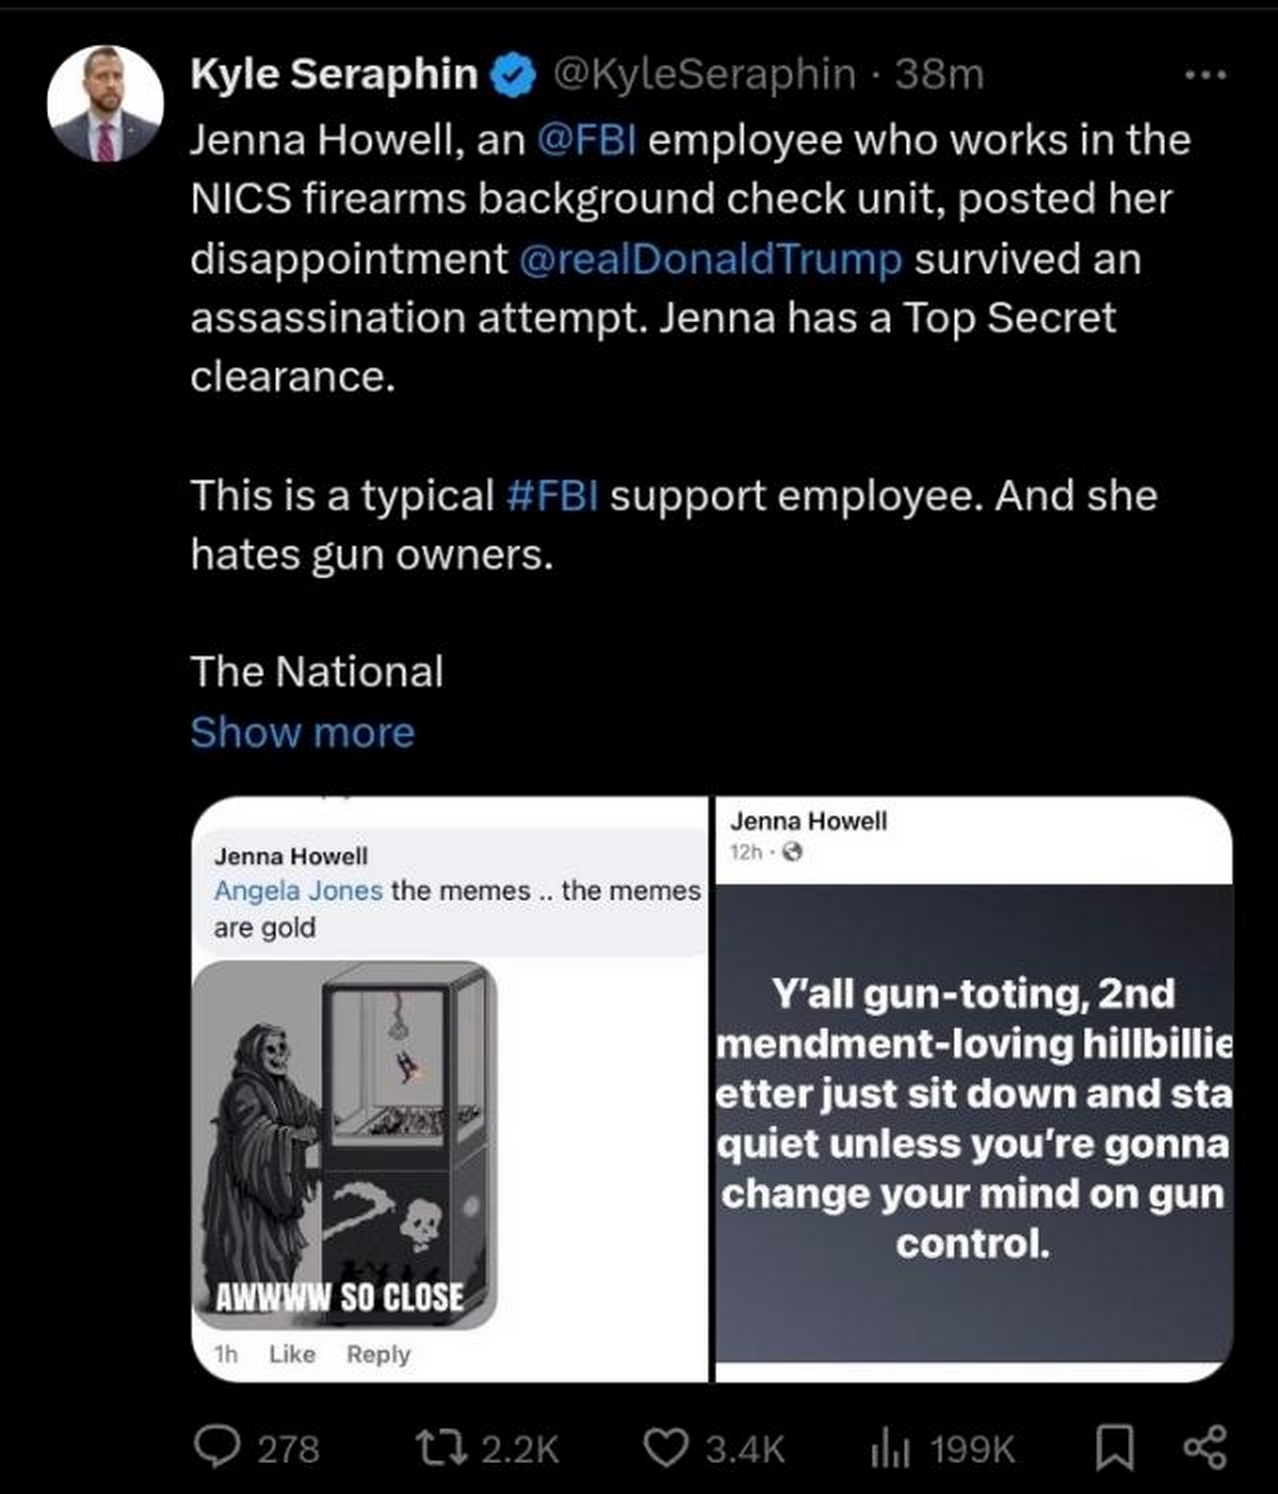Open view analytics bar chart icon
Viewport: 1278px width, 1494px height.
pyautogui.click(x=889, y=1447)
